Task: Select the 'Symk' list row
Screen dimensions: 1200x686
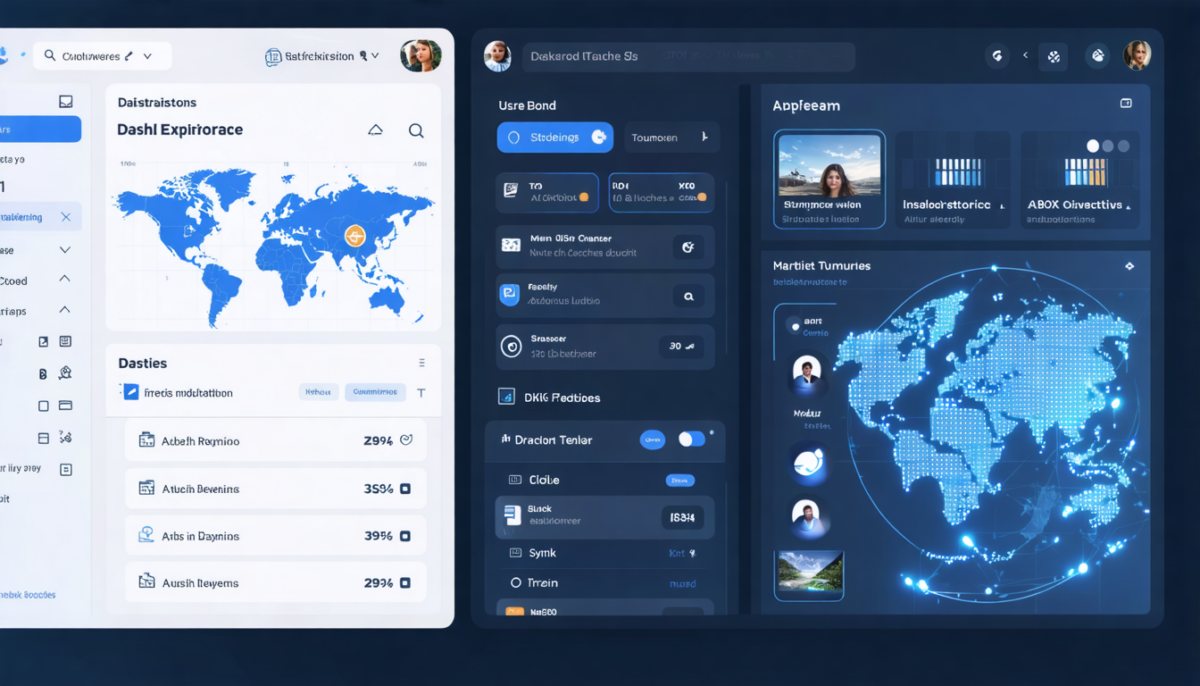Action: pyautogui.click(x=605, y=553)
